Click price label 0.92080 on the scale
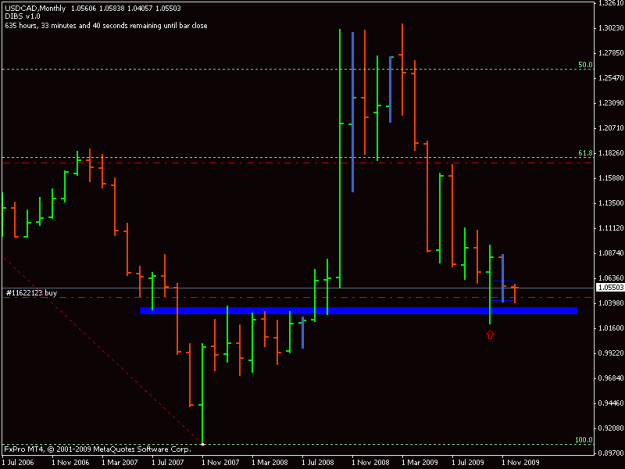 click(610, 428)
